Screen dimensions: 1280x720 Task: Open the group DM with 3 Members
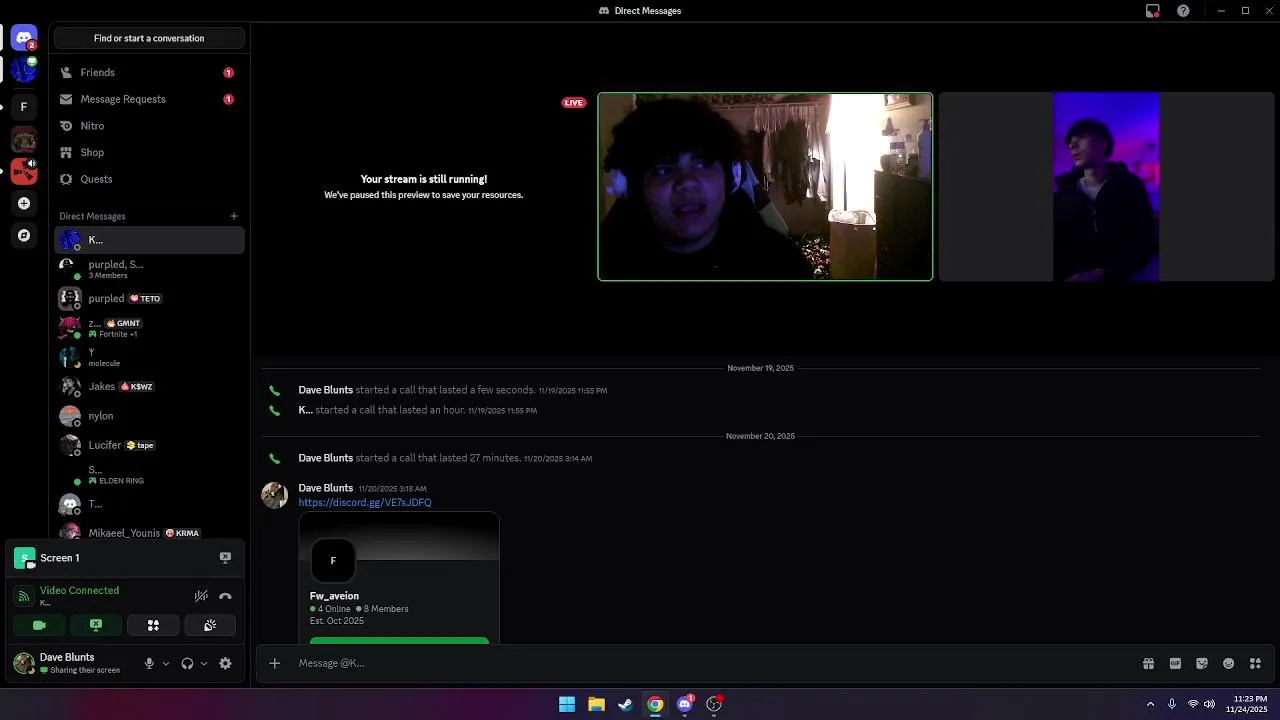coord(149,269)
